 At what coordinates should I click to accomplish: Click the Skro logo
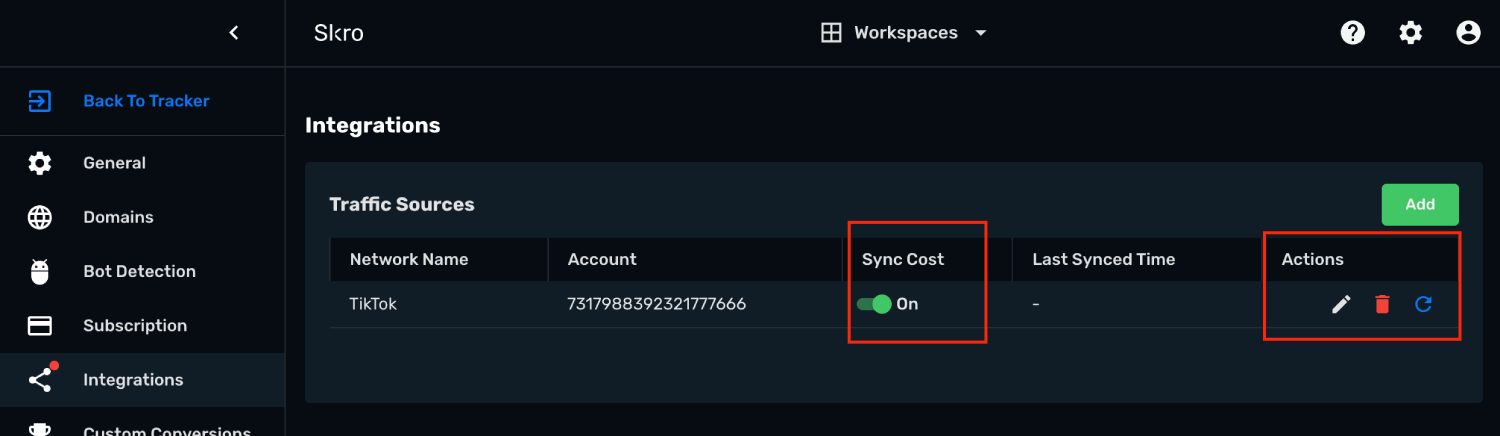tap(338, 33)
